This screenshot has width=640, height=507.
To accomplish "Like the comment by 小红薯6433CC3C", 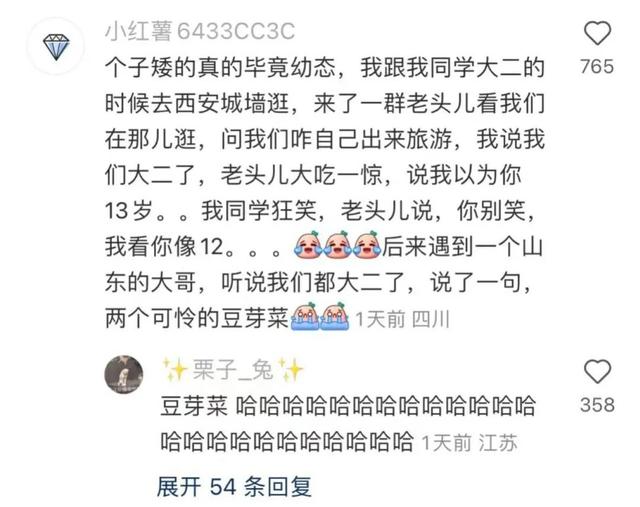I will [x=598, y=33].
